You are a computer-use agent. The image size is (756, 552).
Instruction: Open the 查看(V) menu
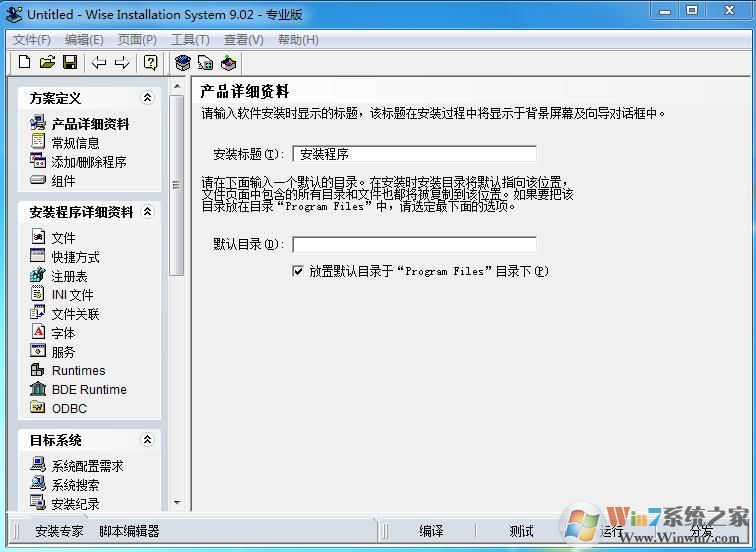click(x=243, y=40)
